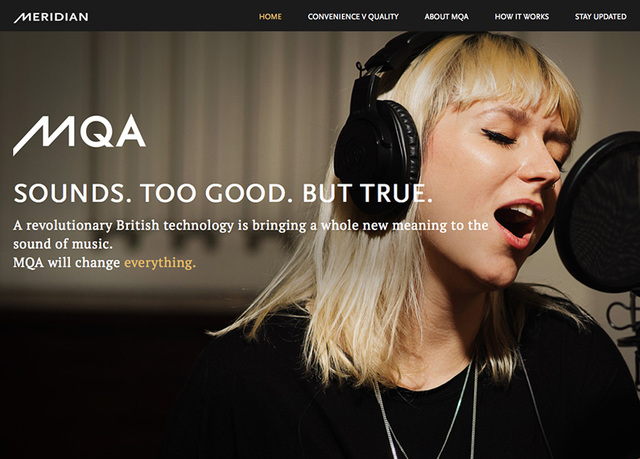Open the About MQA page
This screenshot has height=459, width=640.
click(447, 17)
